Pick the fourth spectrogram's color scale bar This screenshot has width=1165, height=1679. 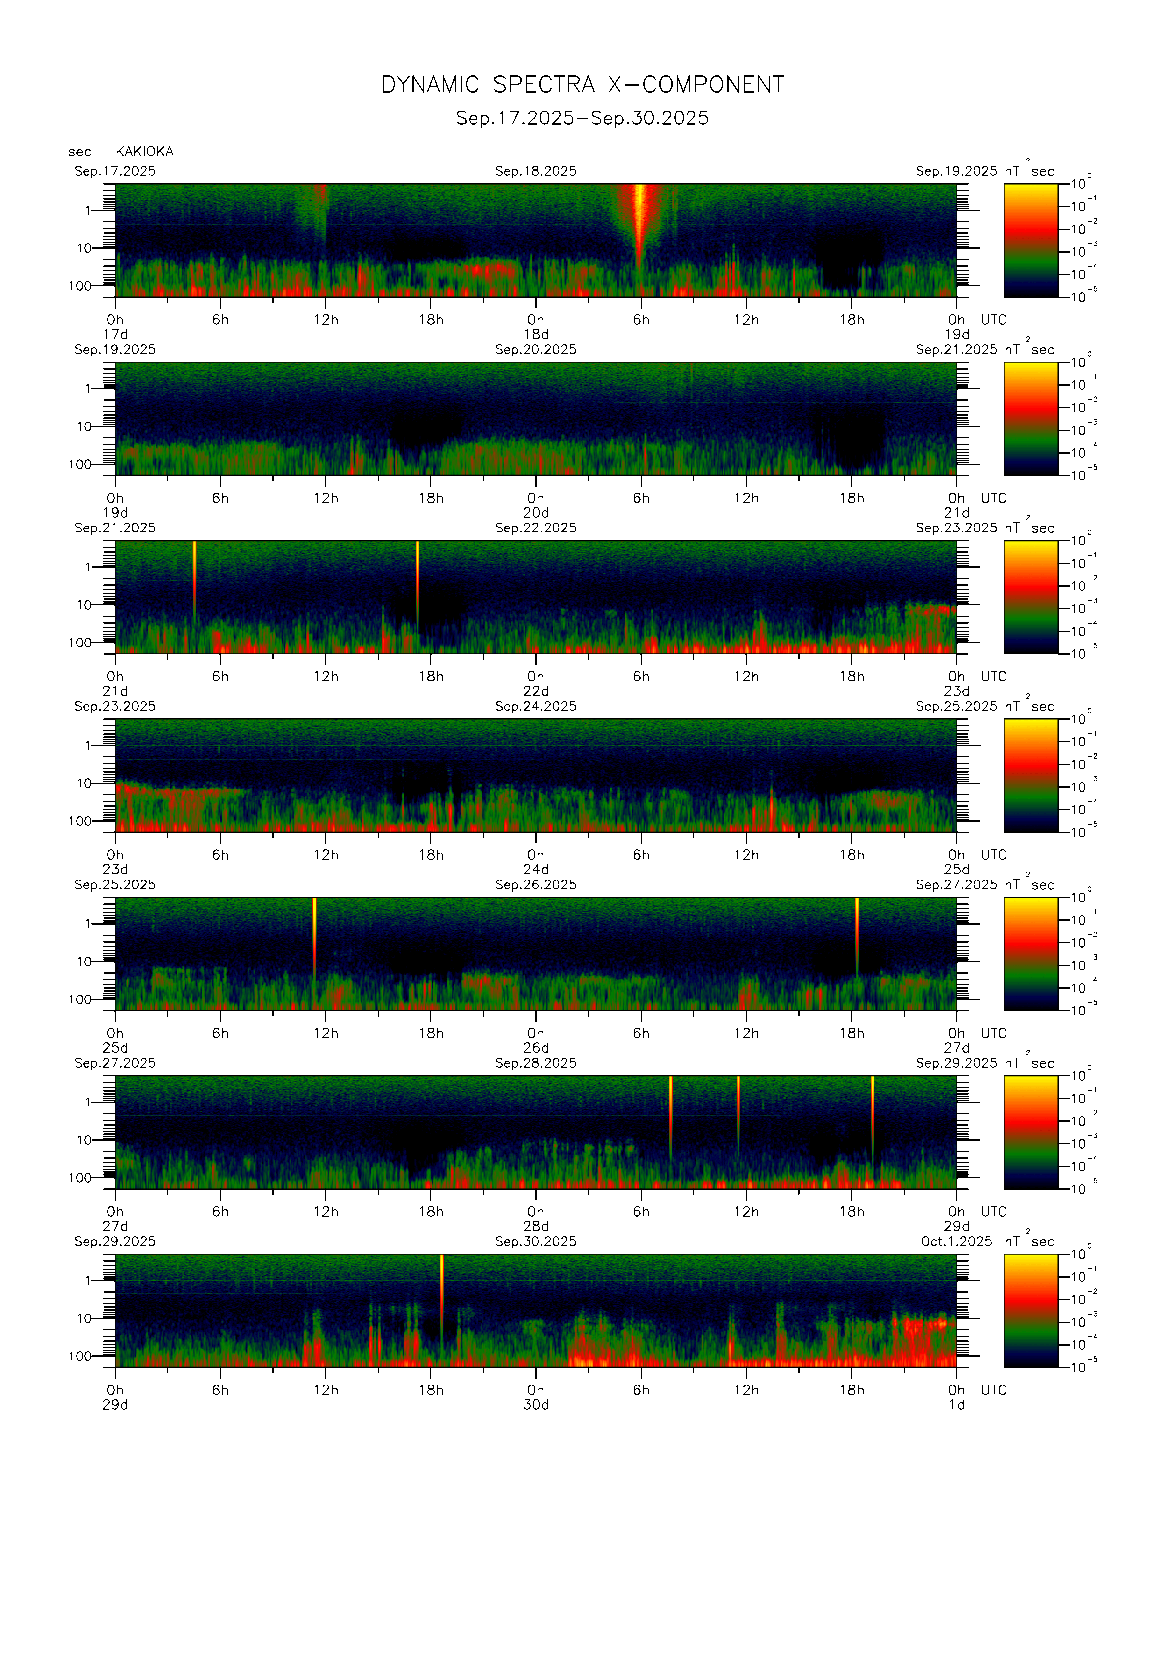(x=1030, y=775)
